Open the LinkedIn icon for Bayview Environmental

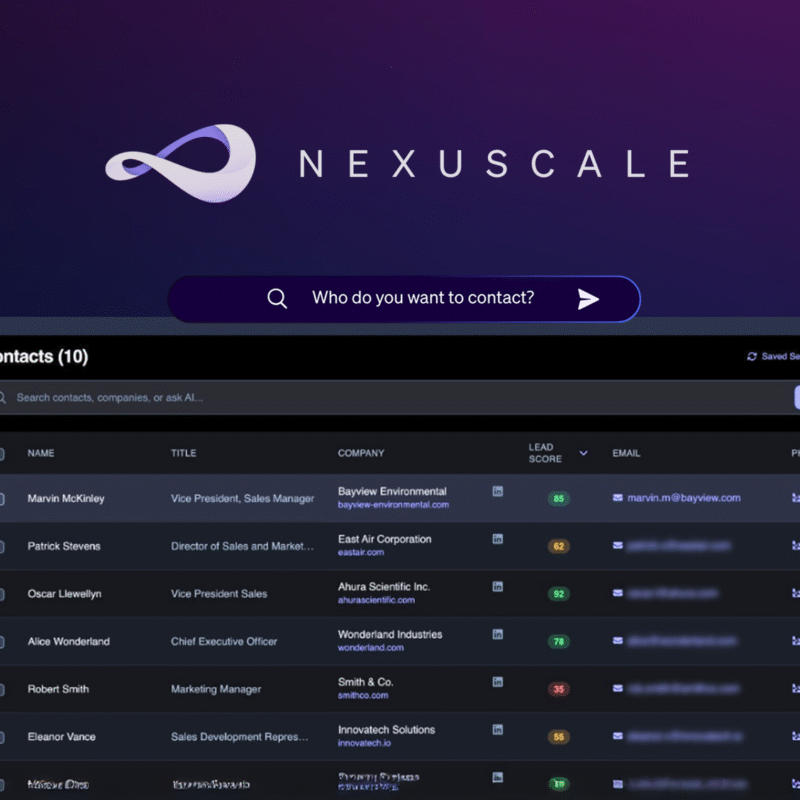pos(497,491)
